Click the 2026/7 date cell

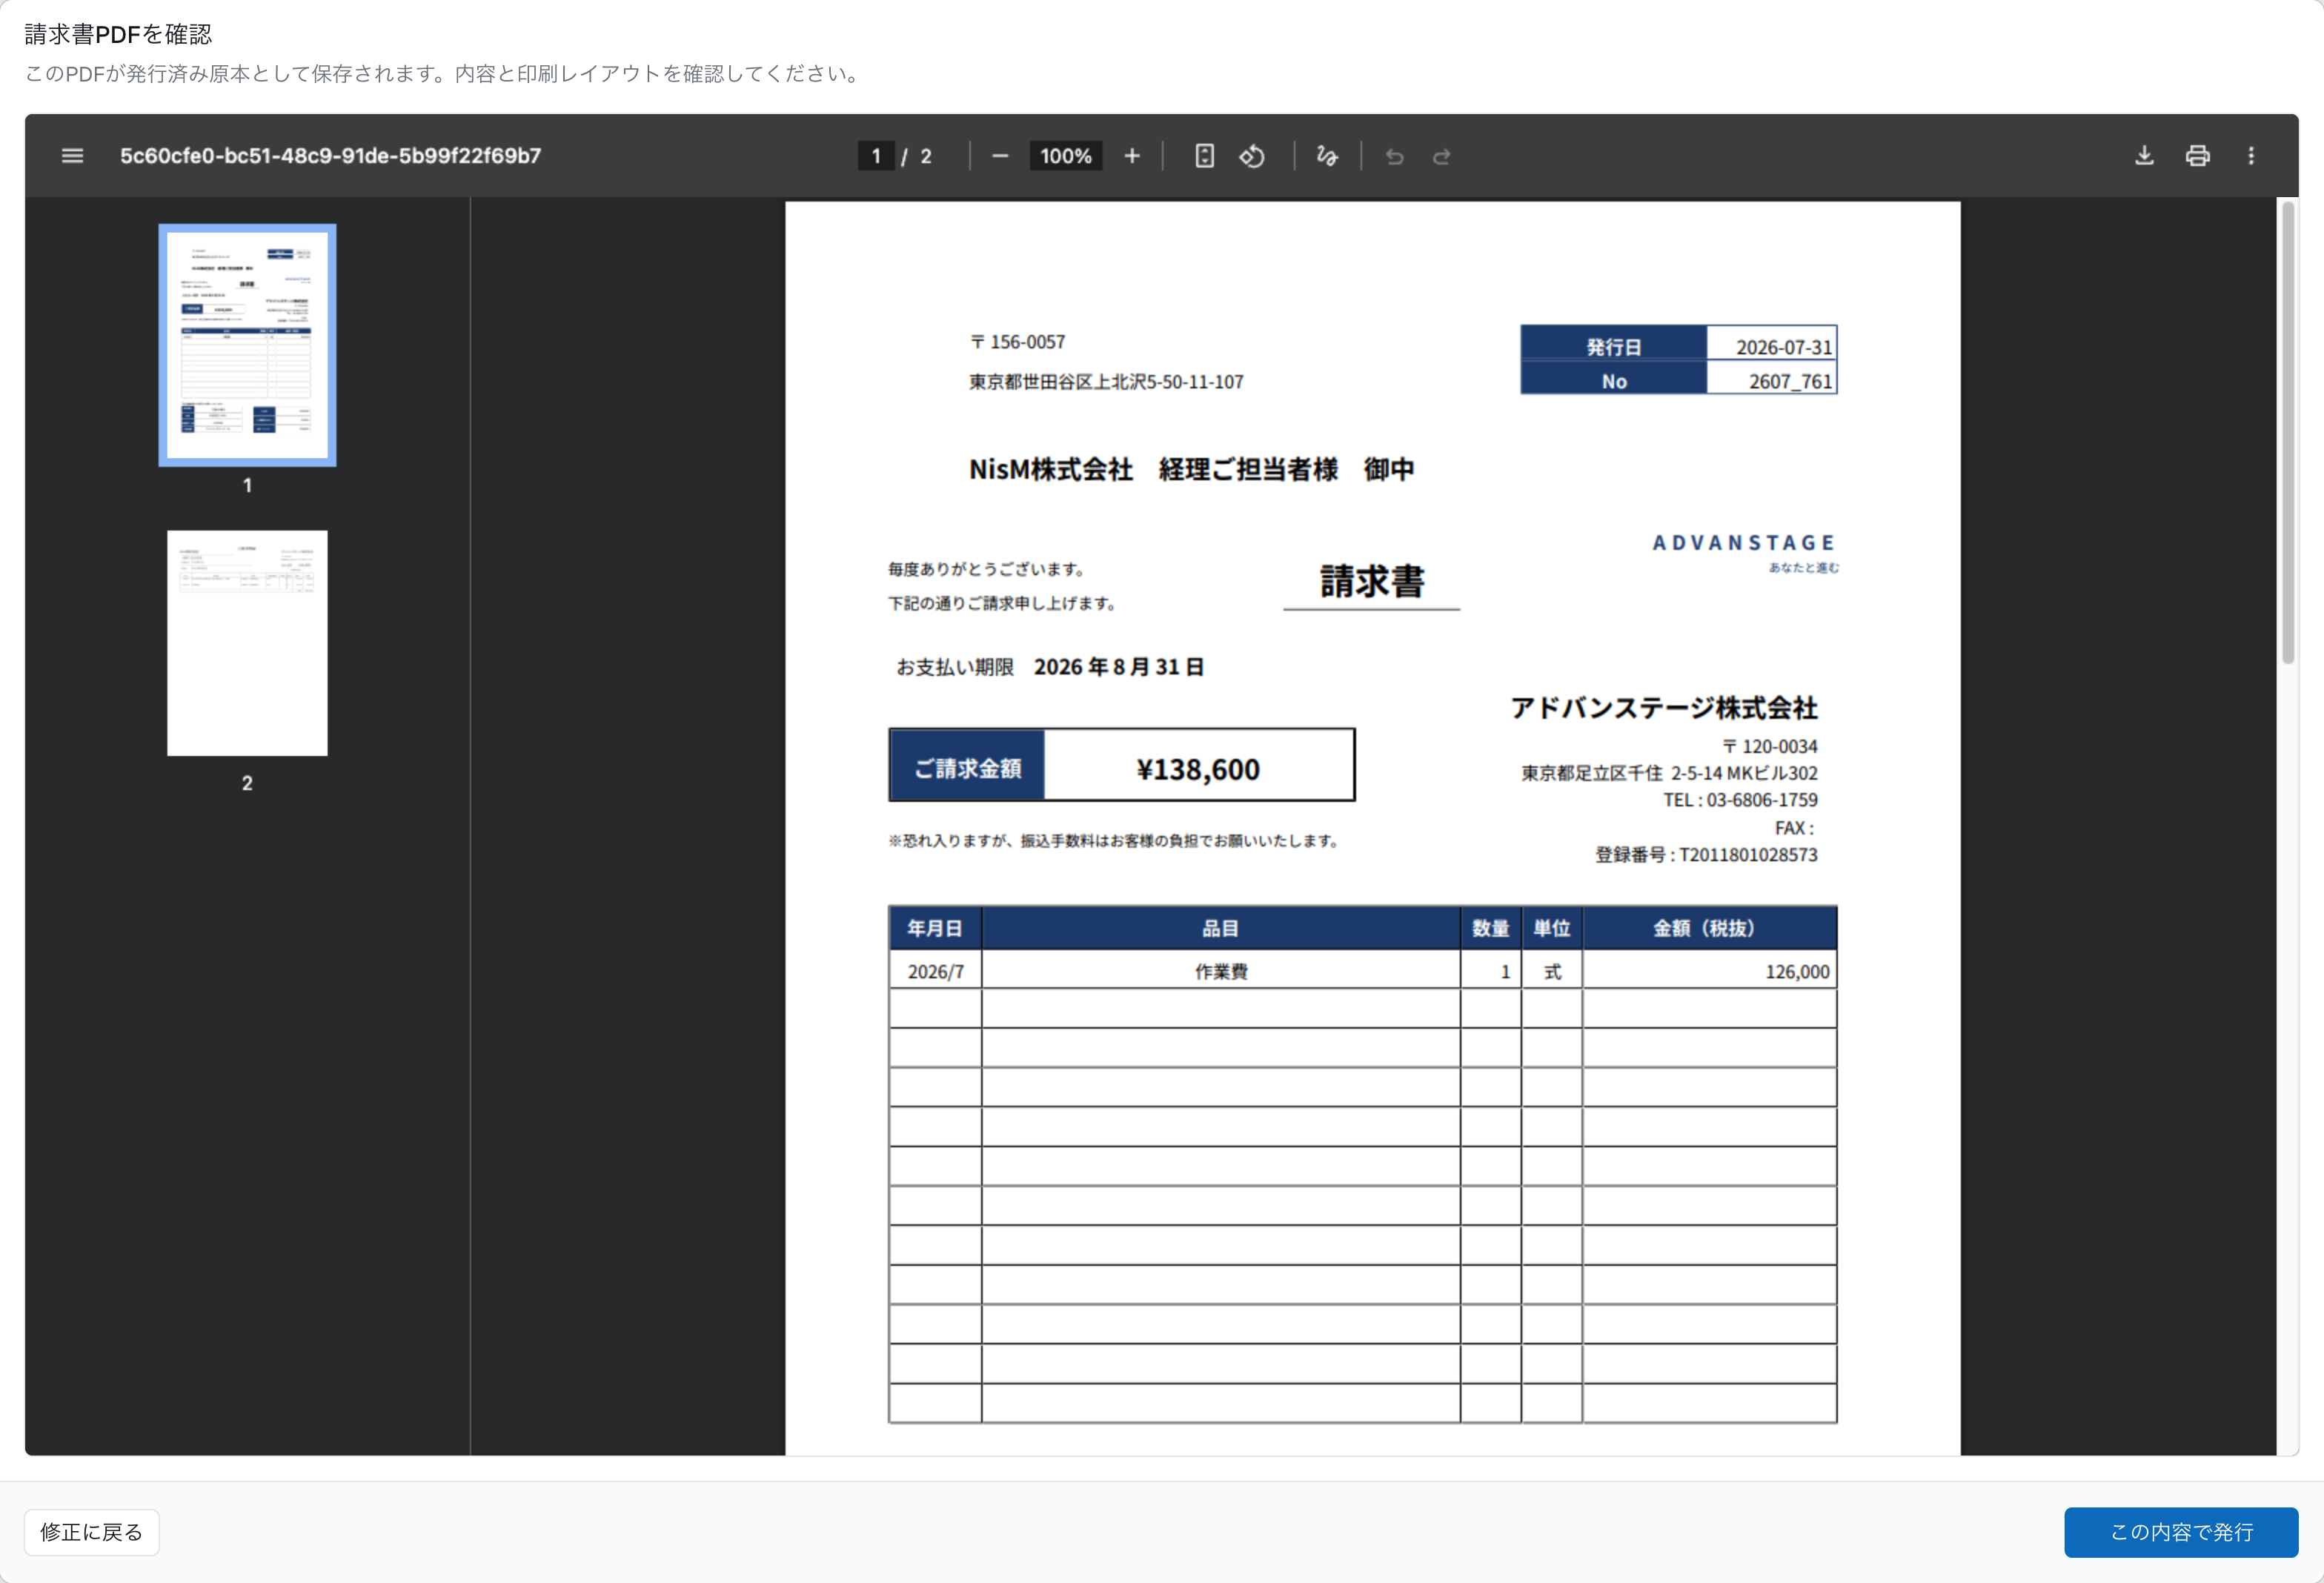point(935,971)
